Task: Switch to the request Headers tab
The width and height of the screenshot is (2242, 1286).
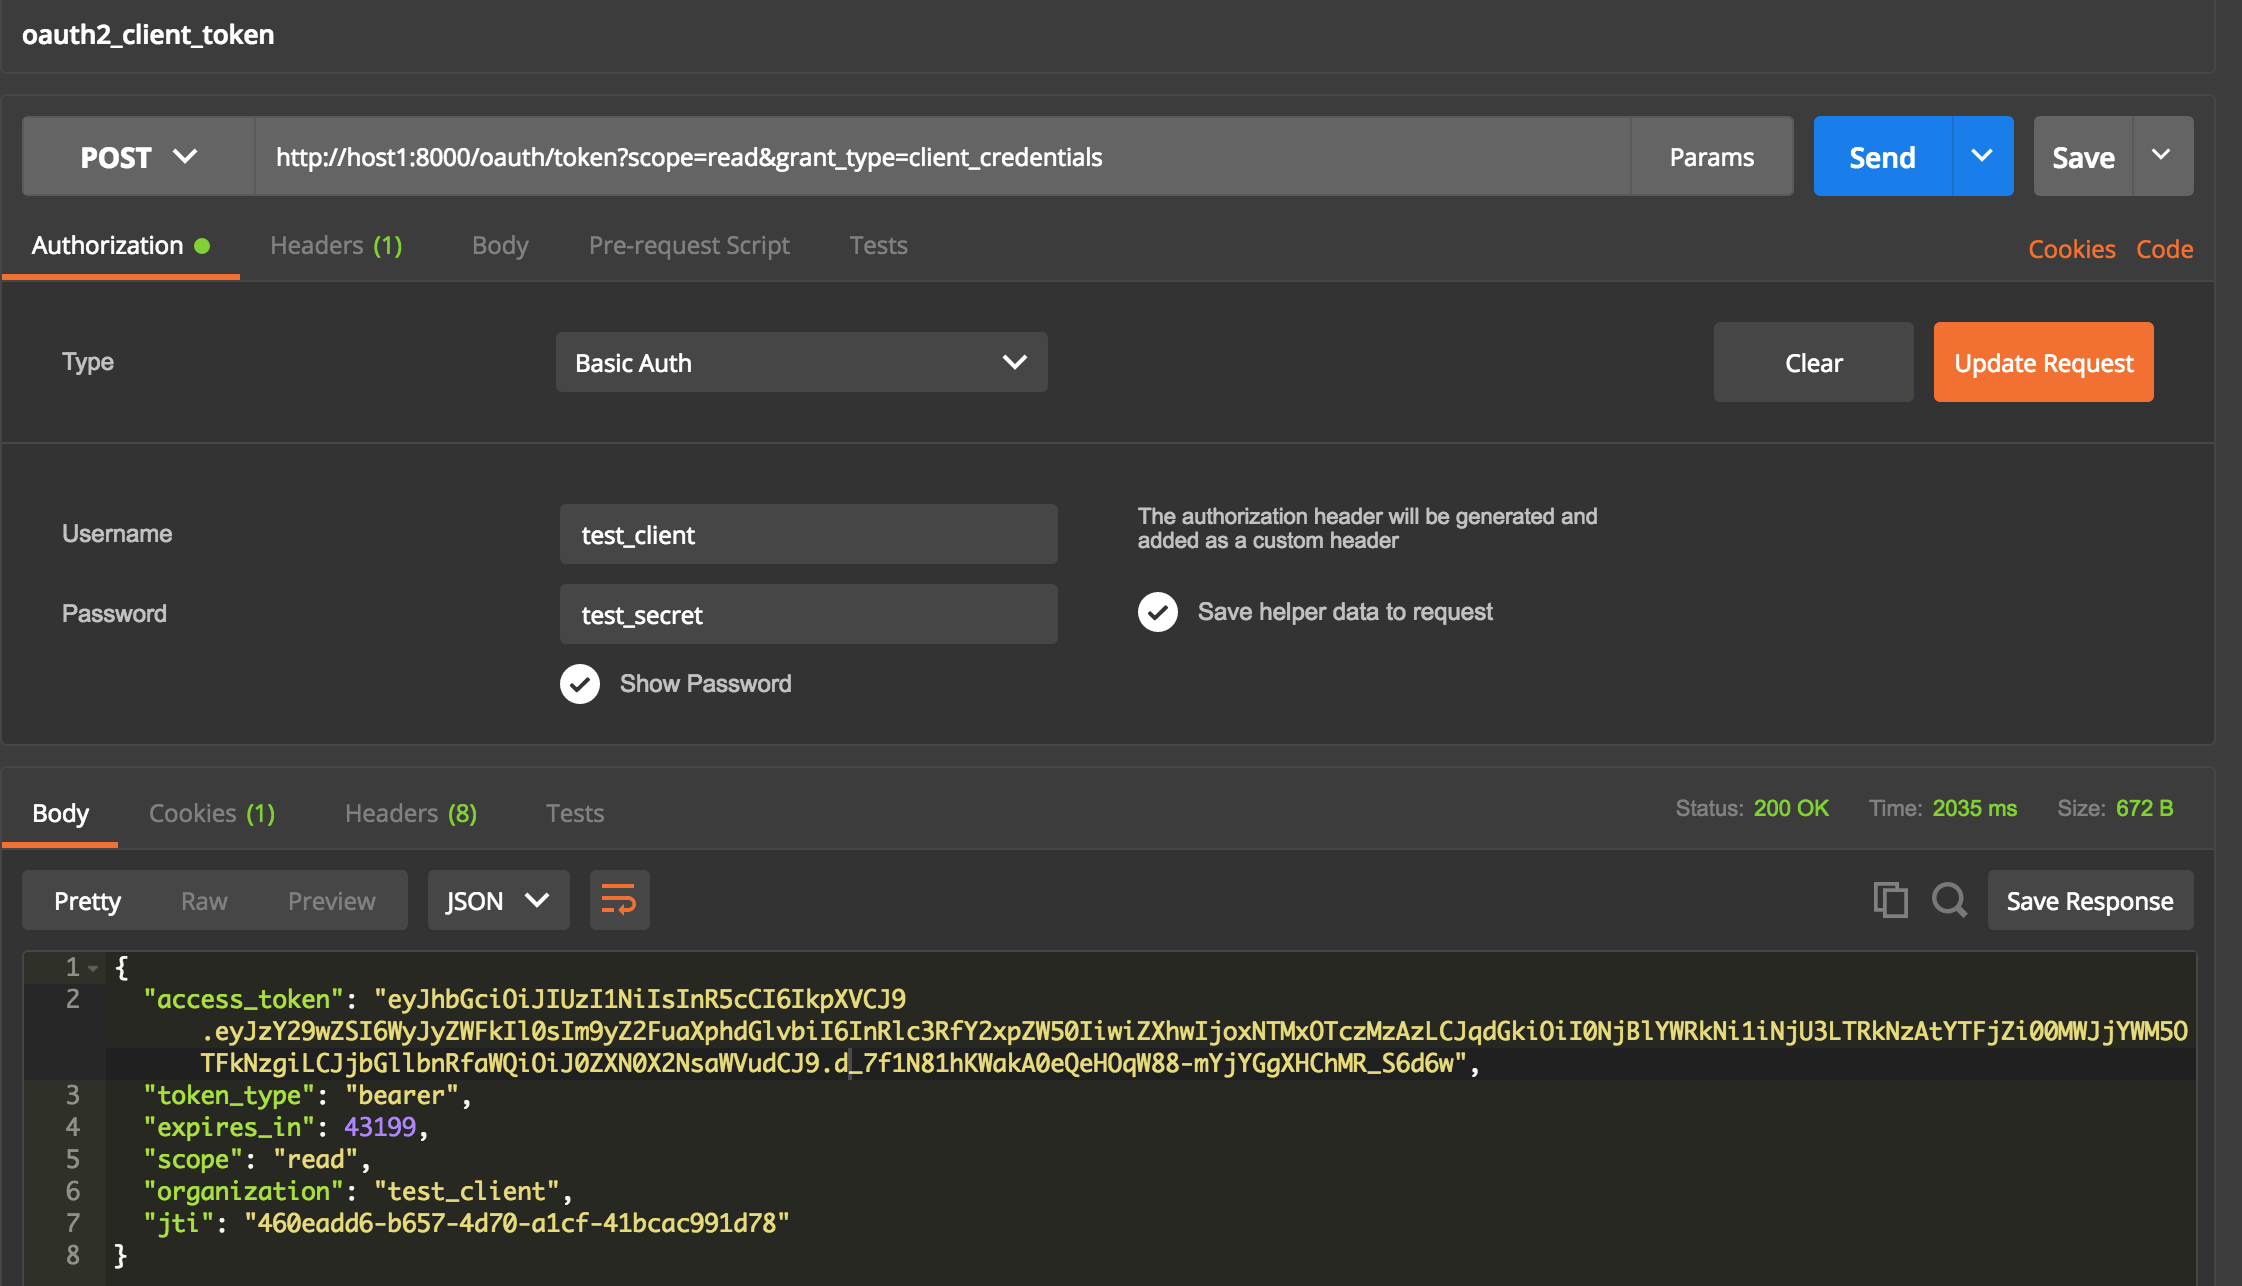Action: click(336, 245)
